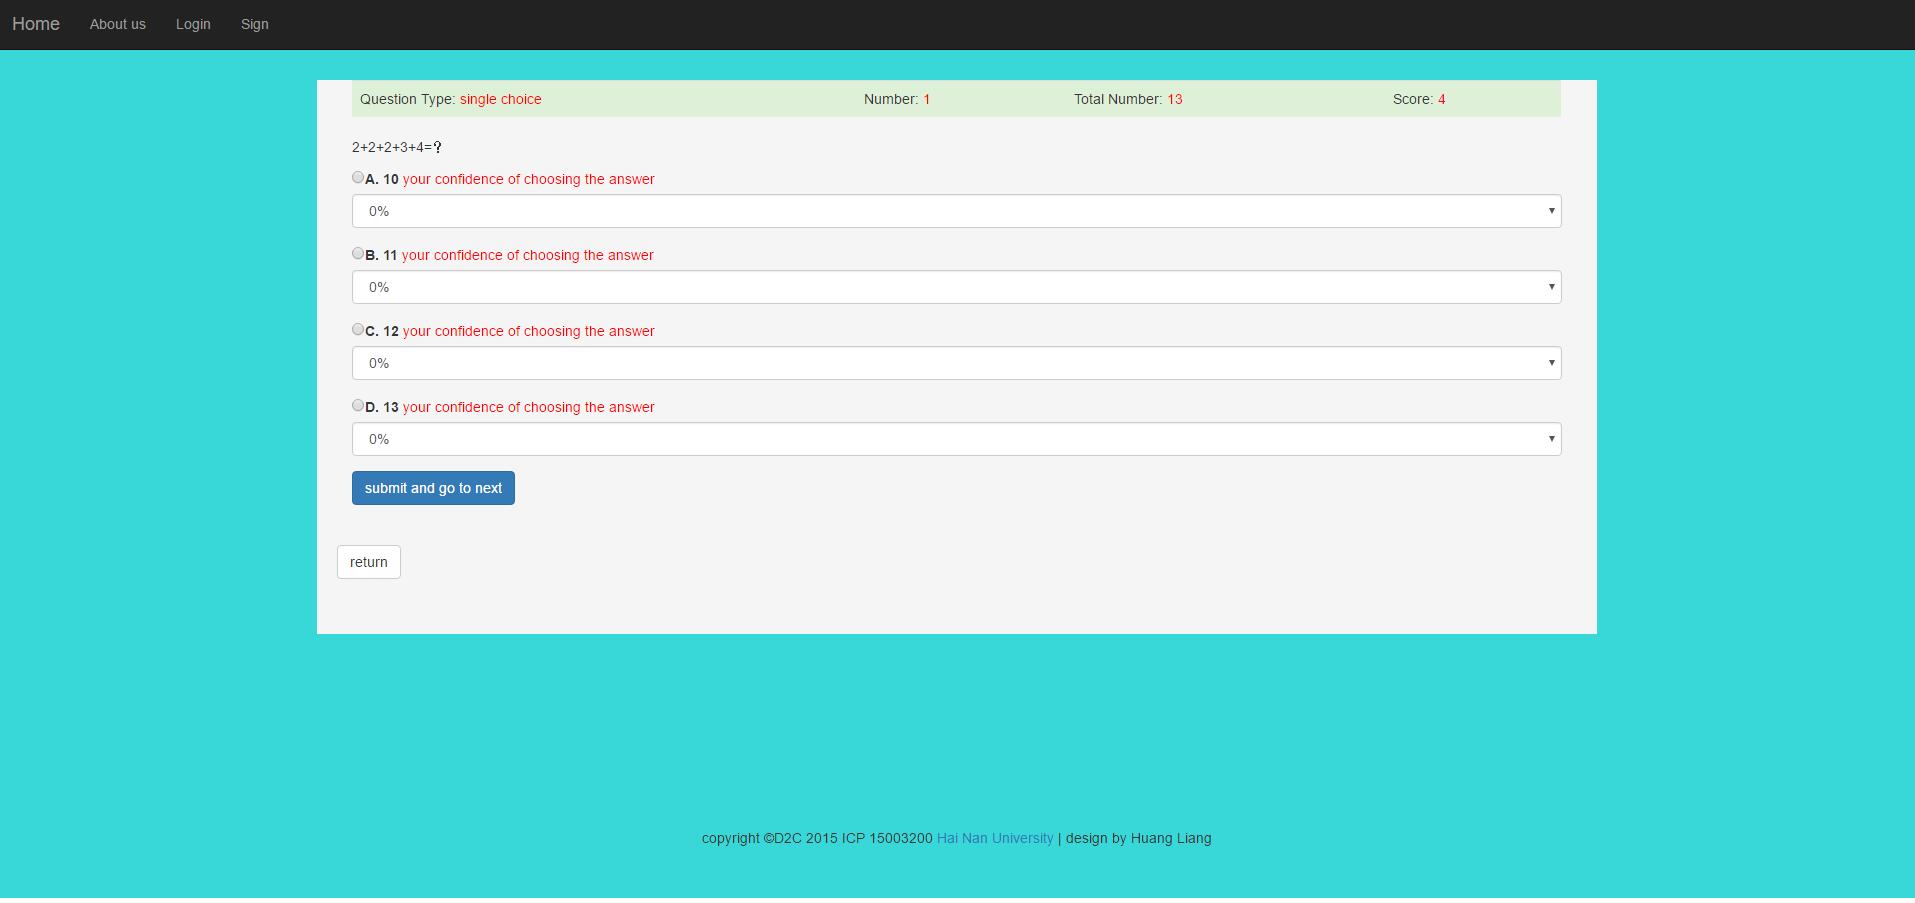Go to Home in the navbar

36,24
